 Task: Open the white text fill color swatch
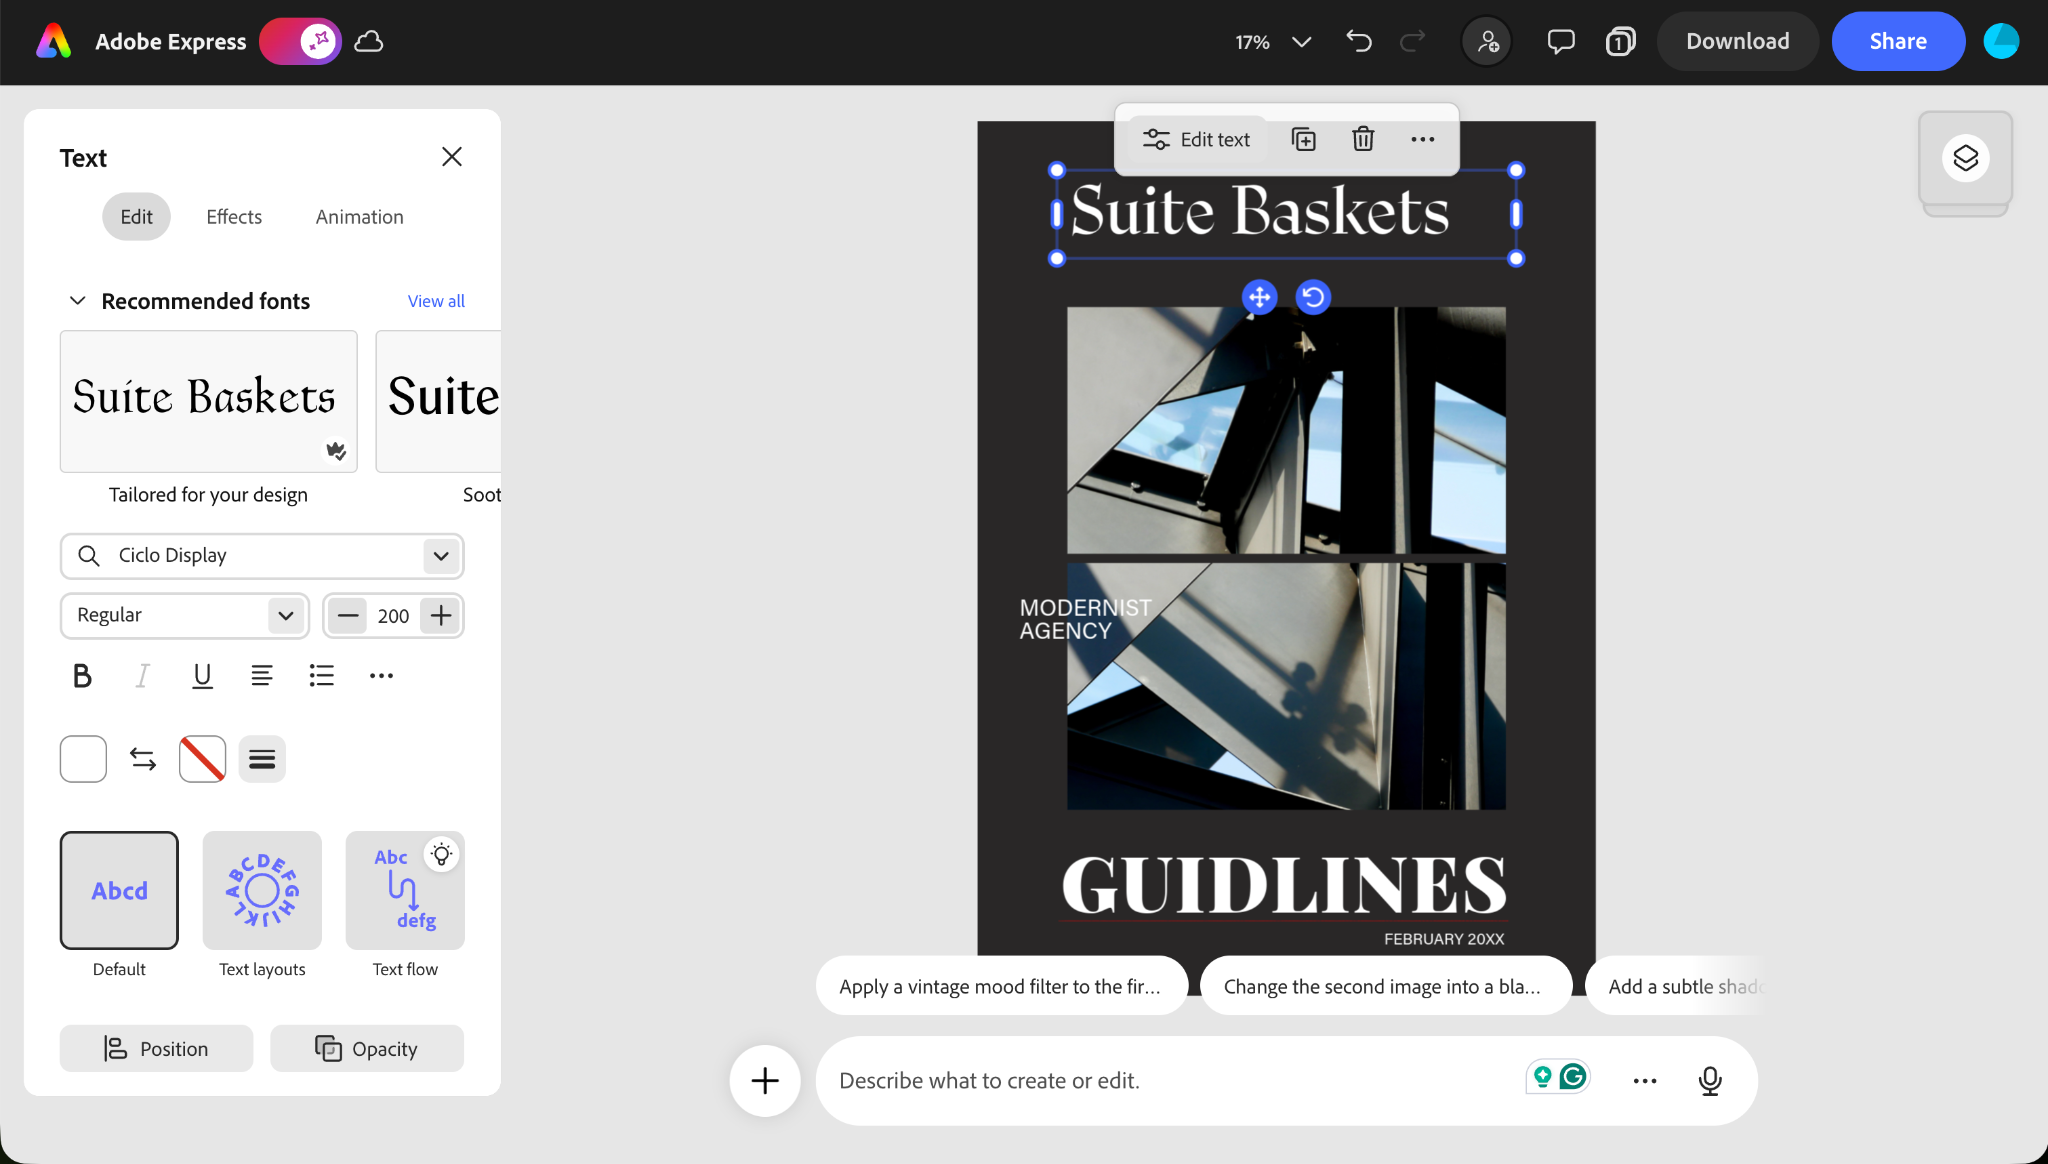(x=83, y=759)
